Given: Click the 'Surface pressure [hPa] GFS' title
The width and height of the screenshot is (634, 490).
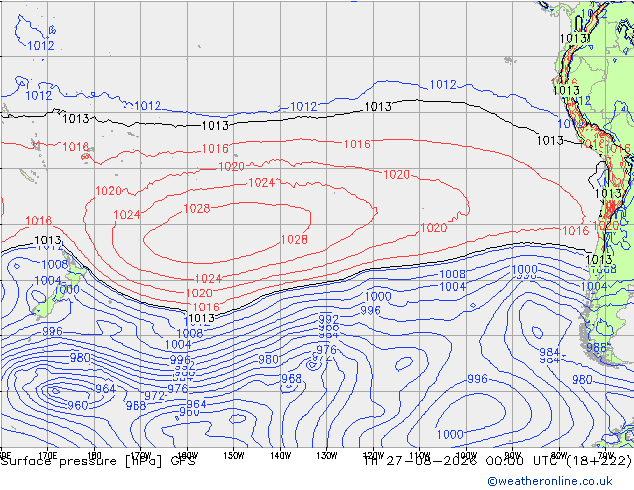Looking at the screenshot, I should tap(98, 461).
